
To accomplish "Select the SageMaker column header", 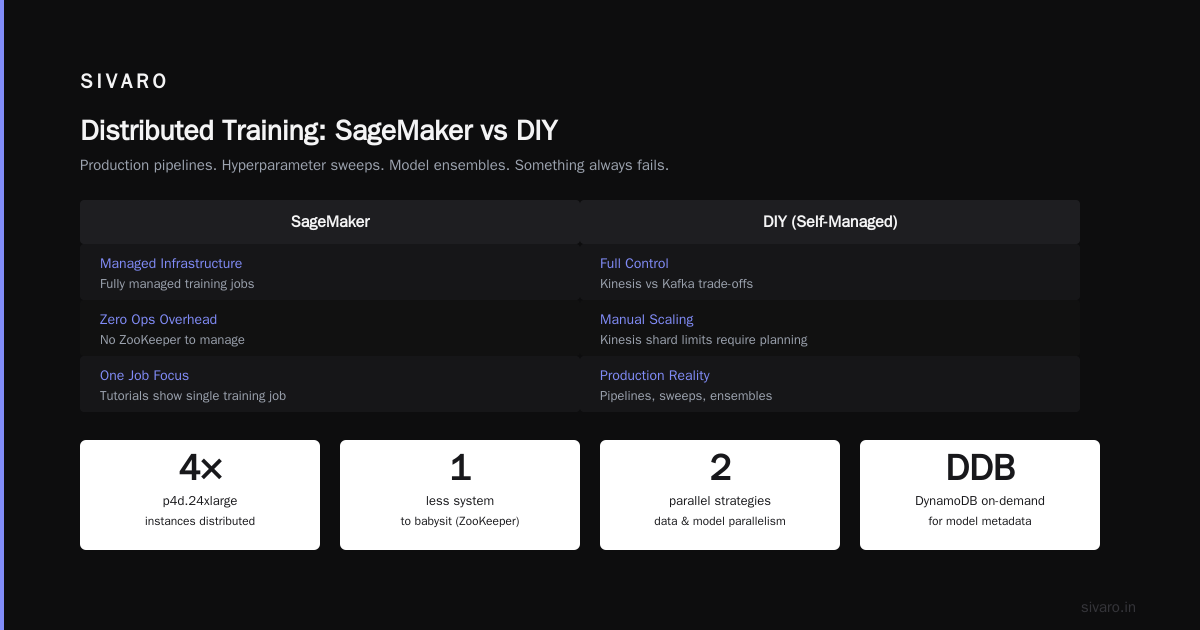I will (330, 222).
